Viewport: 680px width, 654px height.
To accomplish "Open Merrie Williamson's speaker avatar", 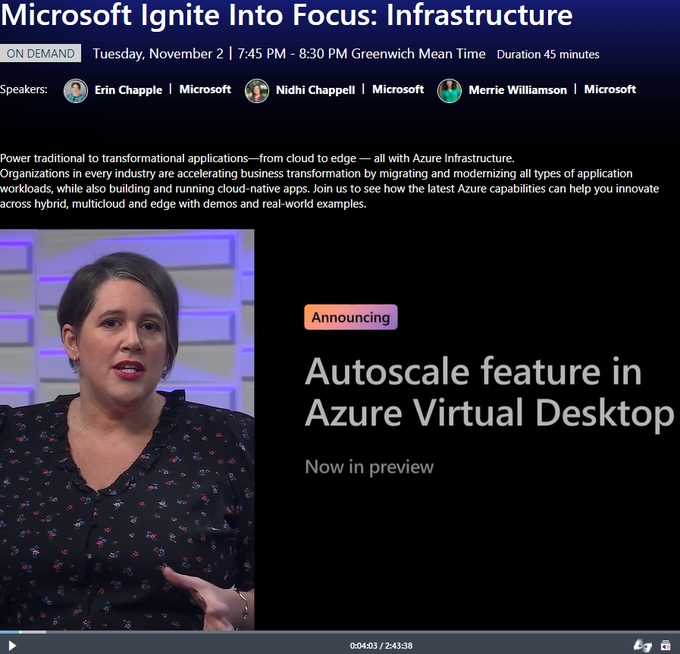I will 449,91.
